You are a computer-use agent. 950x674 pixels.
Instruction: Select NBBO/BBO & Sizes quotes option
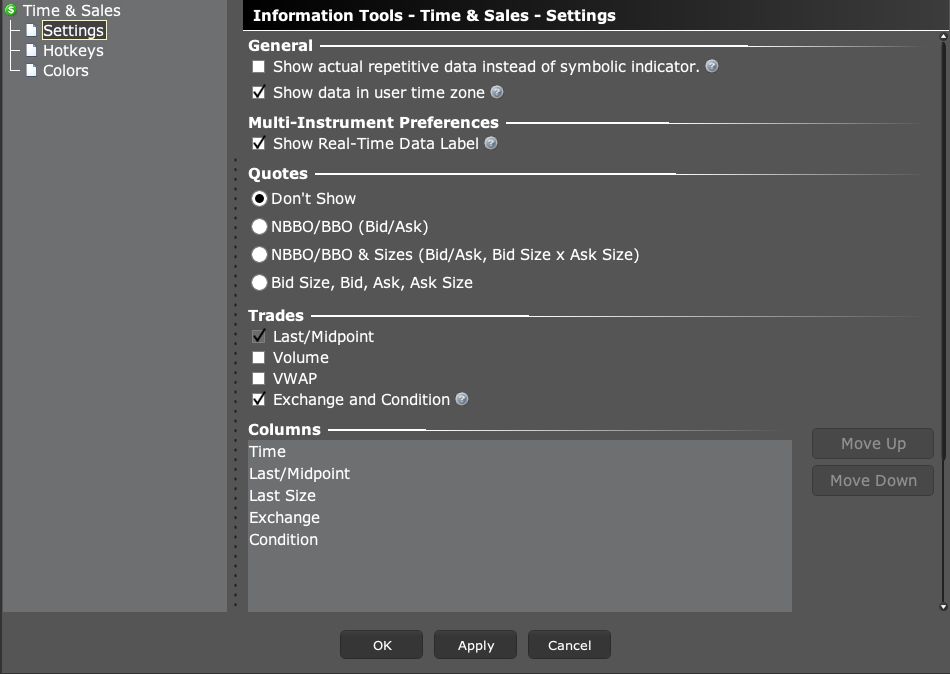[259, 255]
